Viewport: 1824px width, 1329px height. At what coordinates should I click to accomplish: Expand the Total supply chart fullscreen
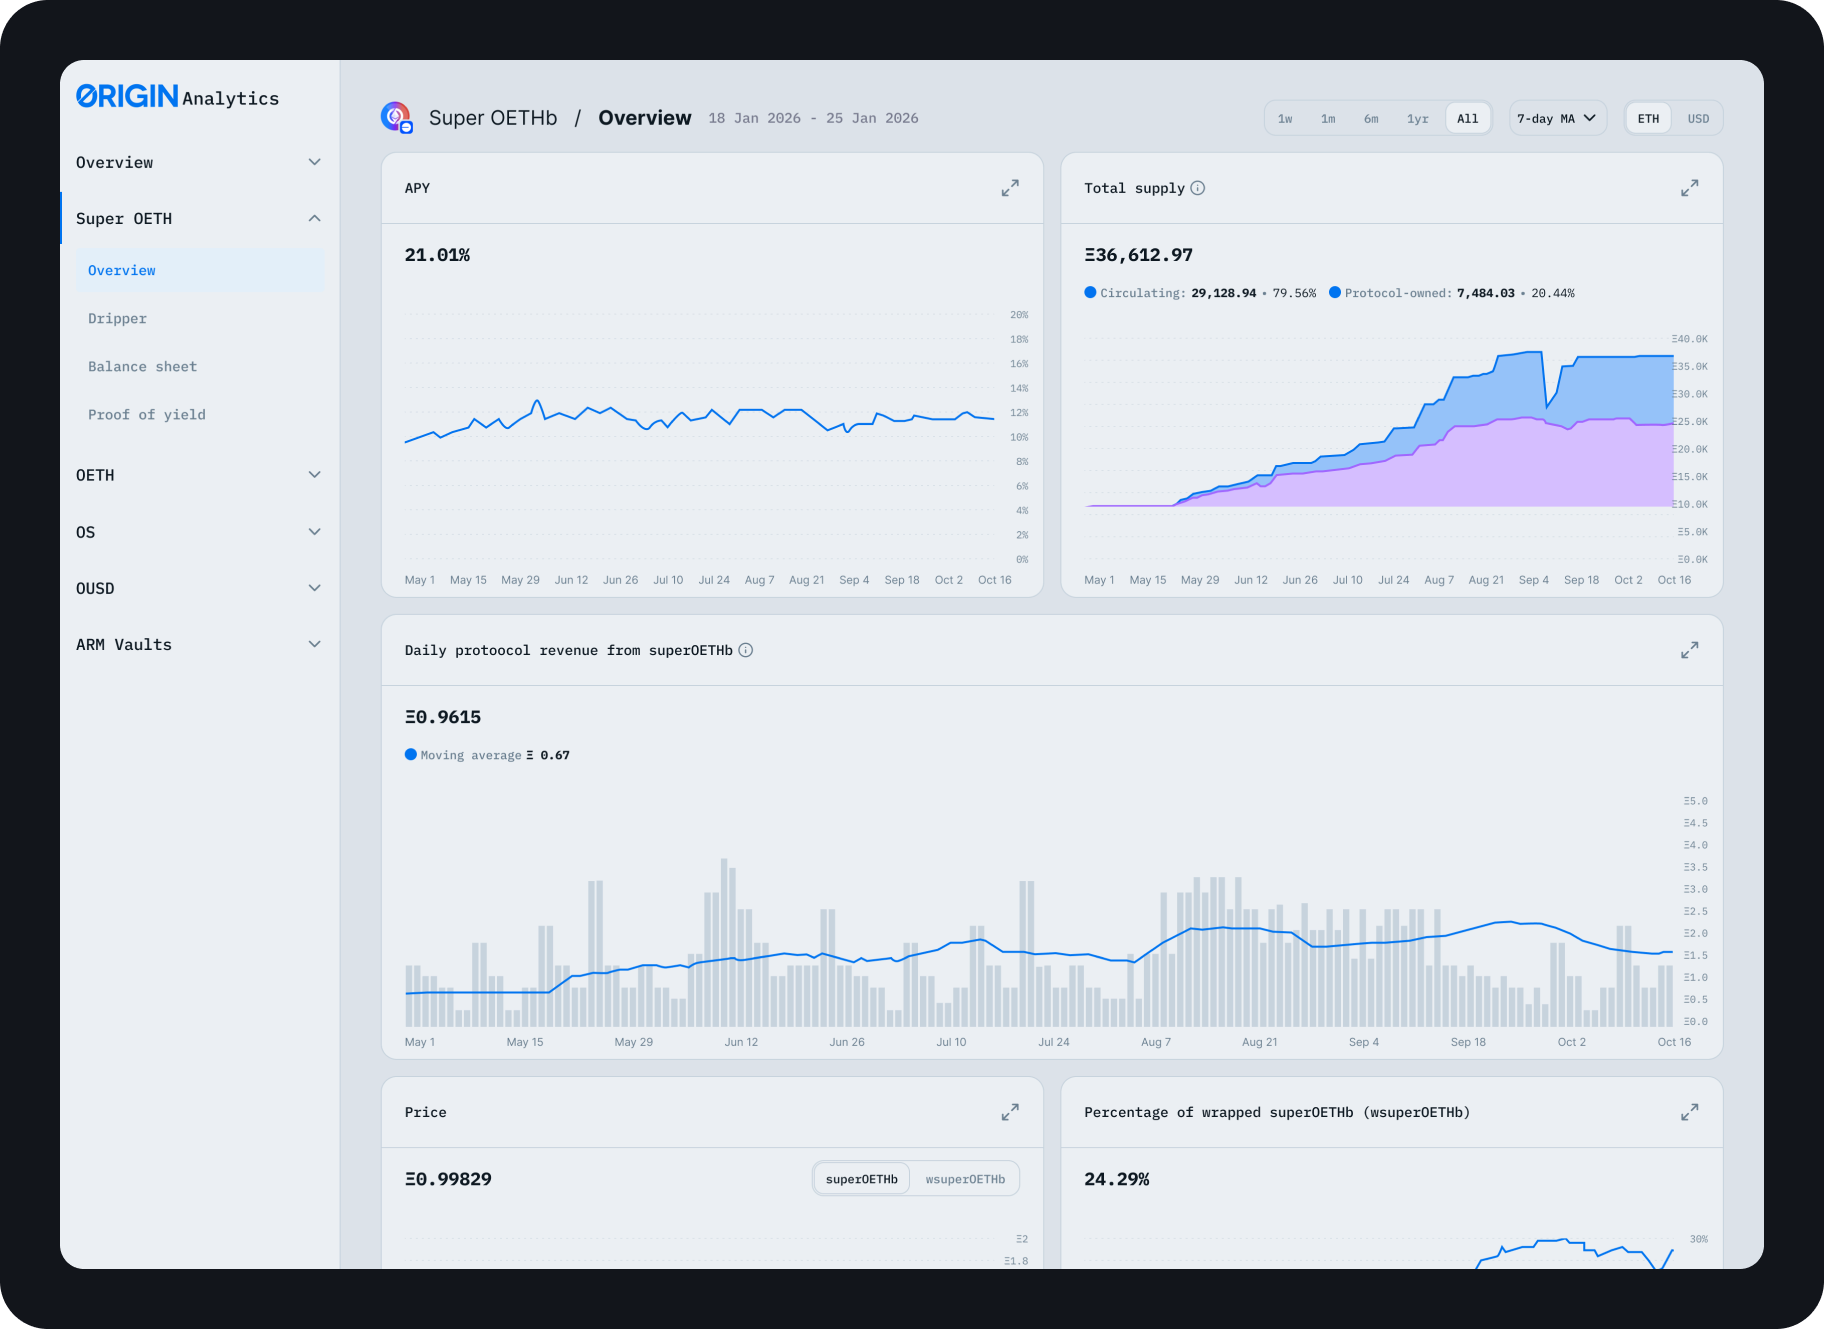1689,188
